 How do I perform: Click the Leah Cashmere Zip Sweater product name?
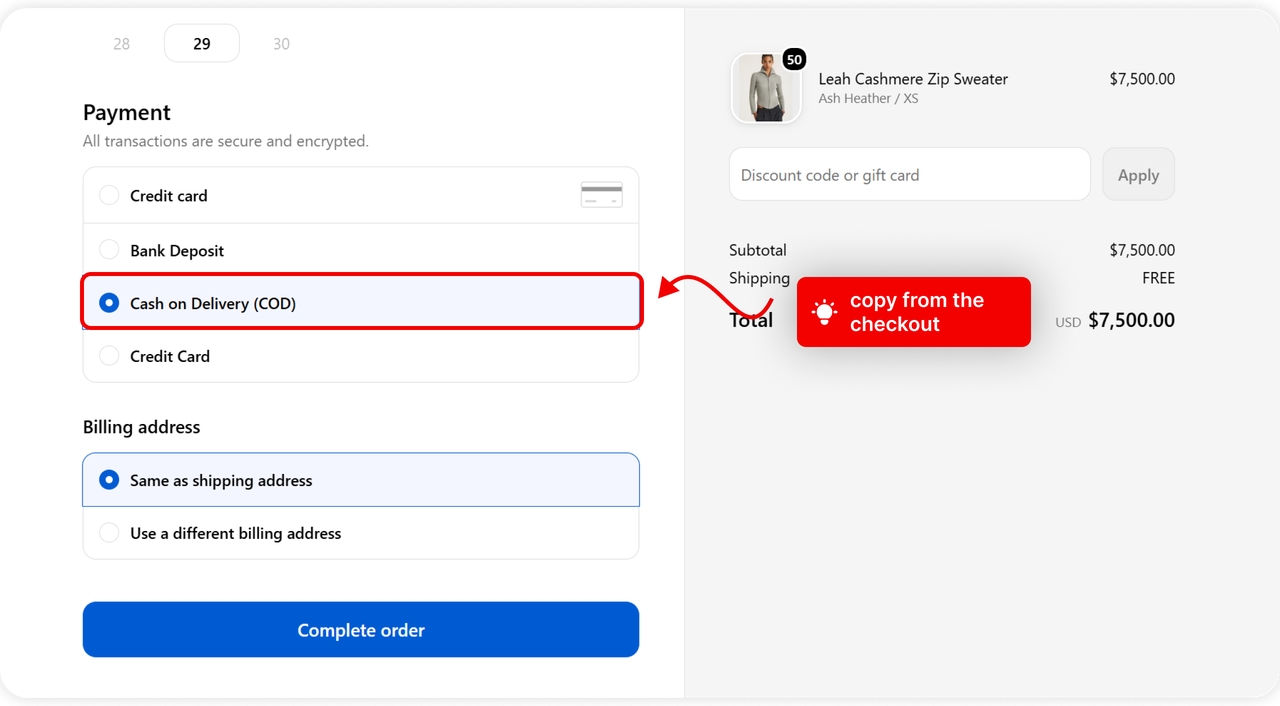coord(913,79)
